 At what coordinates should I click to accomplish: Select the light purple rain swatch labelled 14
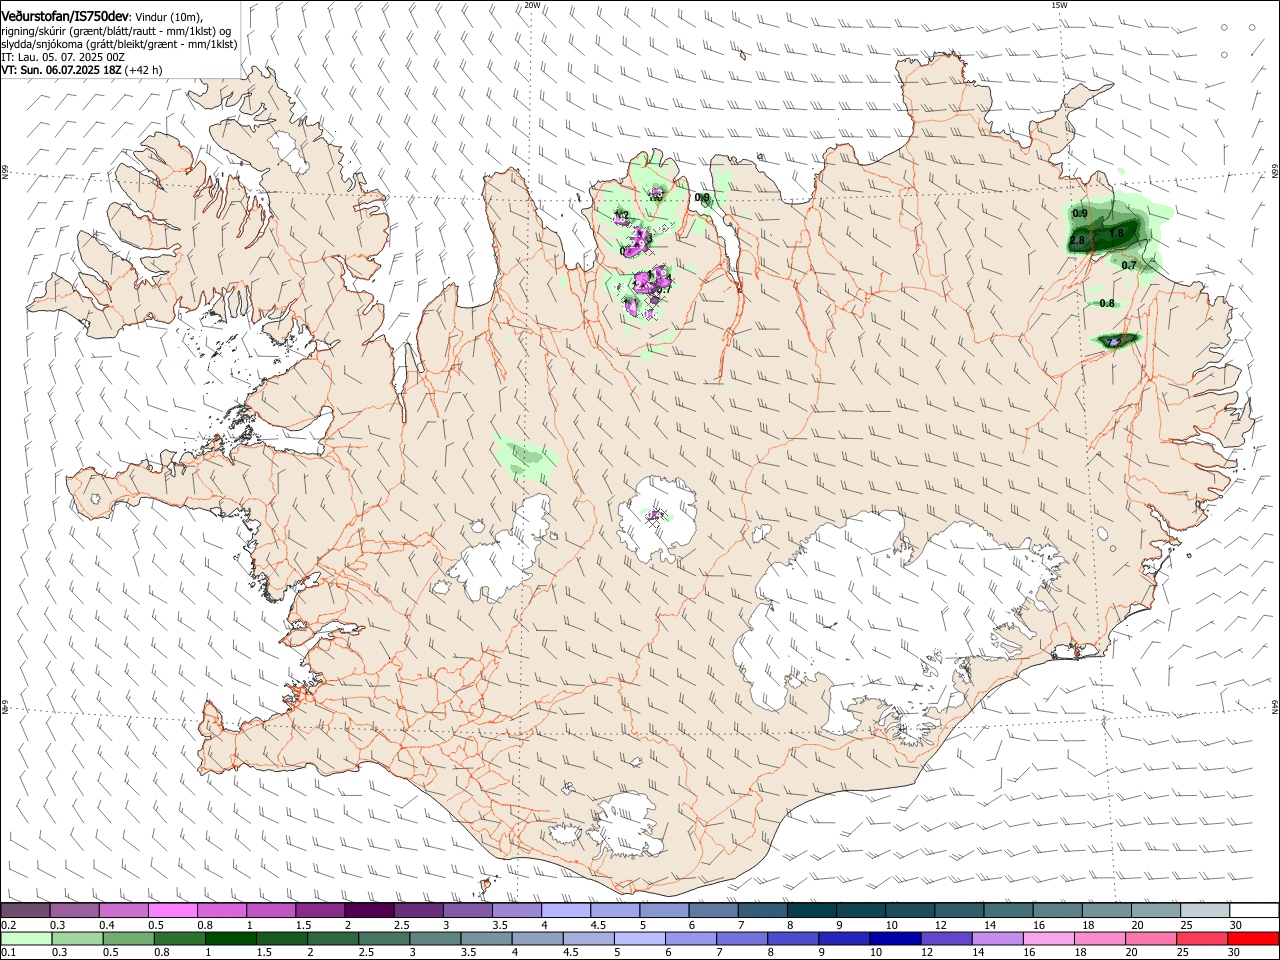[998, 938]
